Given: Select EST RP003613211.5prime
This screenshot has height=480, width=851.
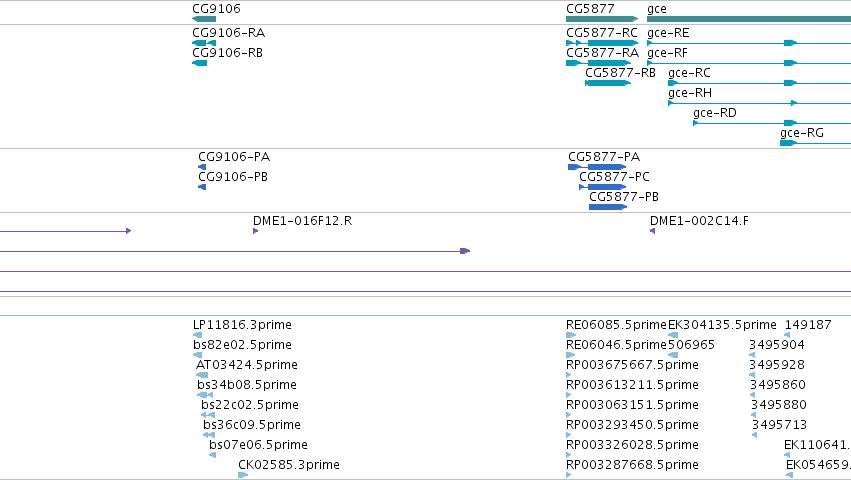Looking at the screenshot, I should point(632,385).
